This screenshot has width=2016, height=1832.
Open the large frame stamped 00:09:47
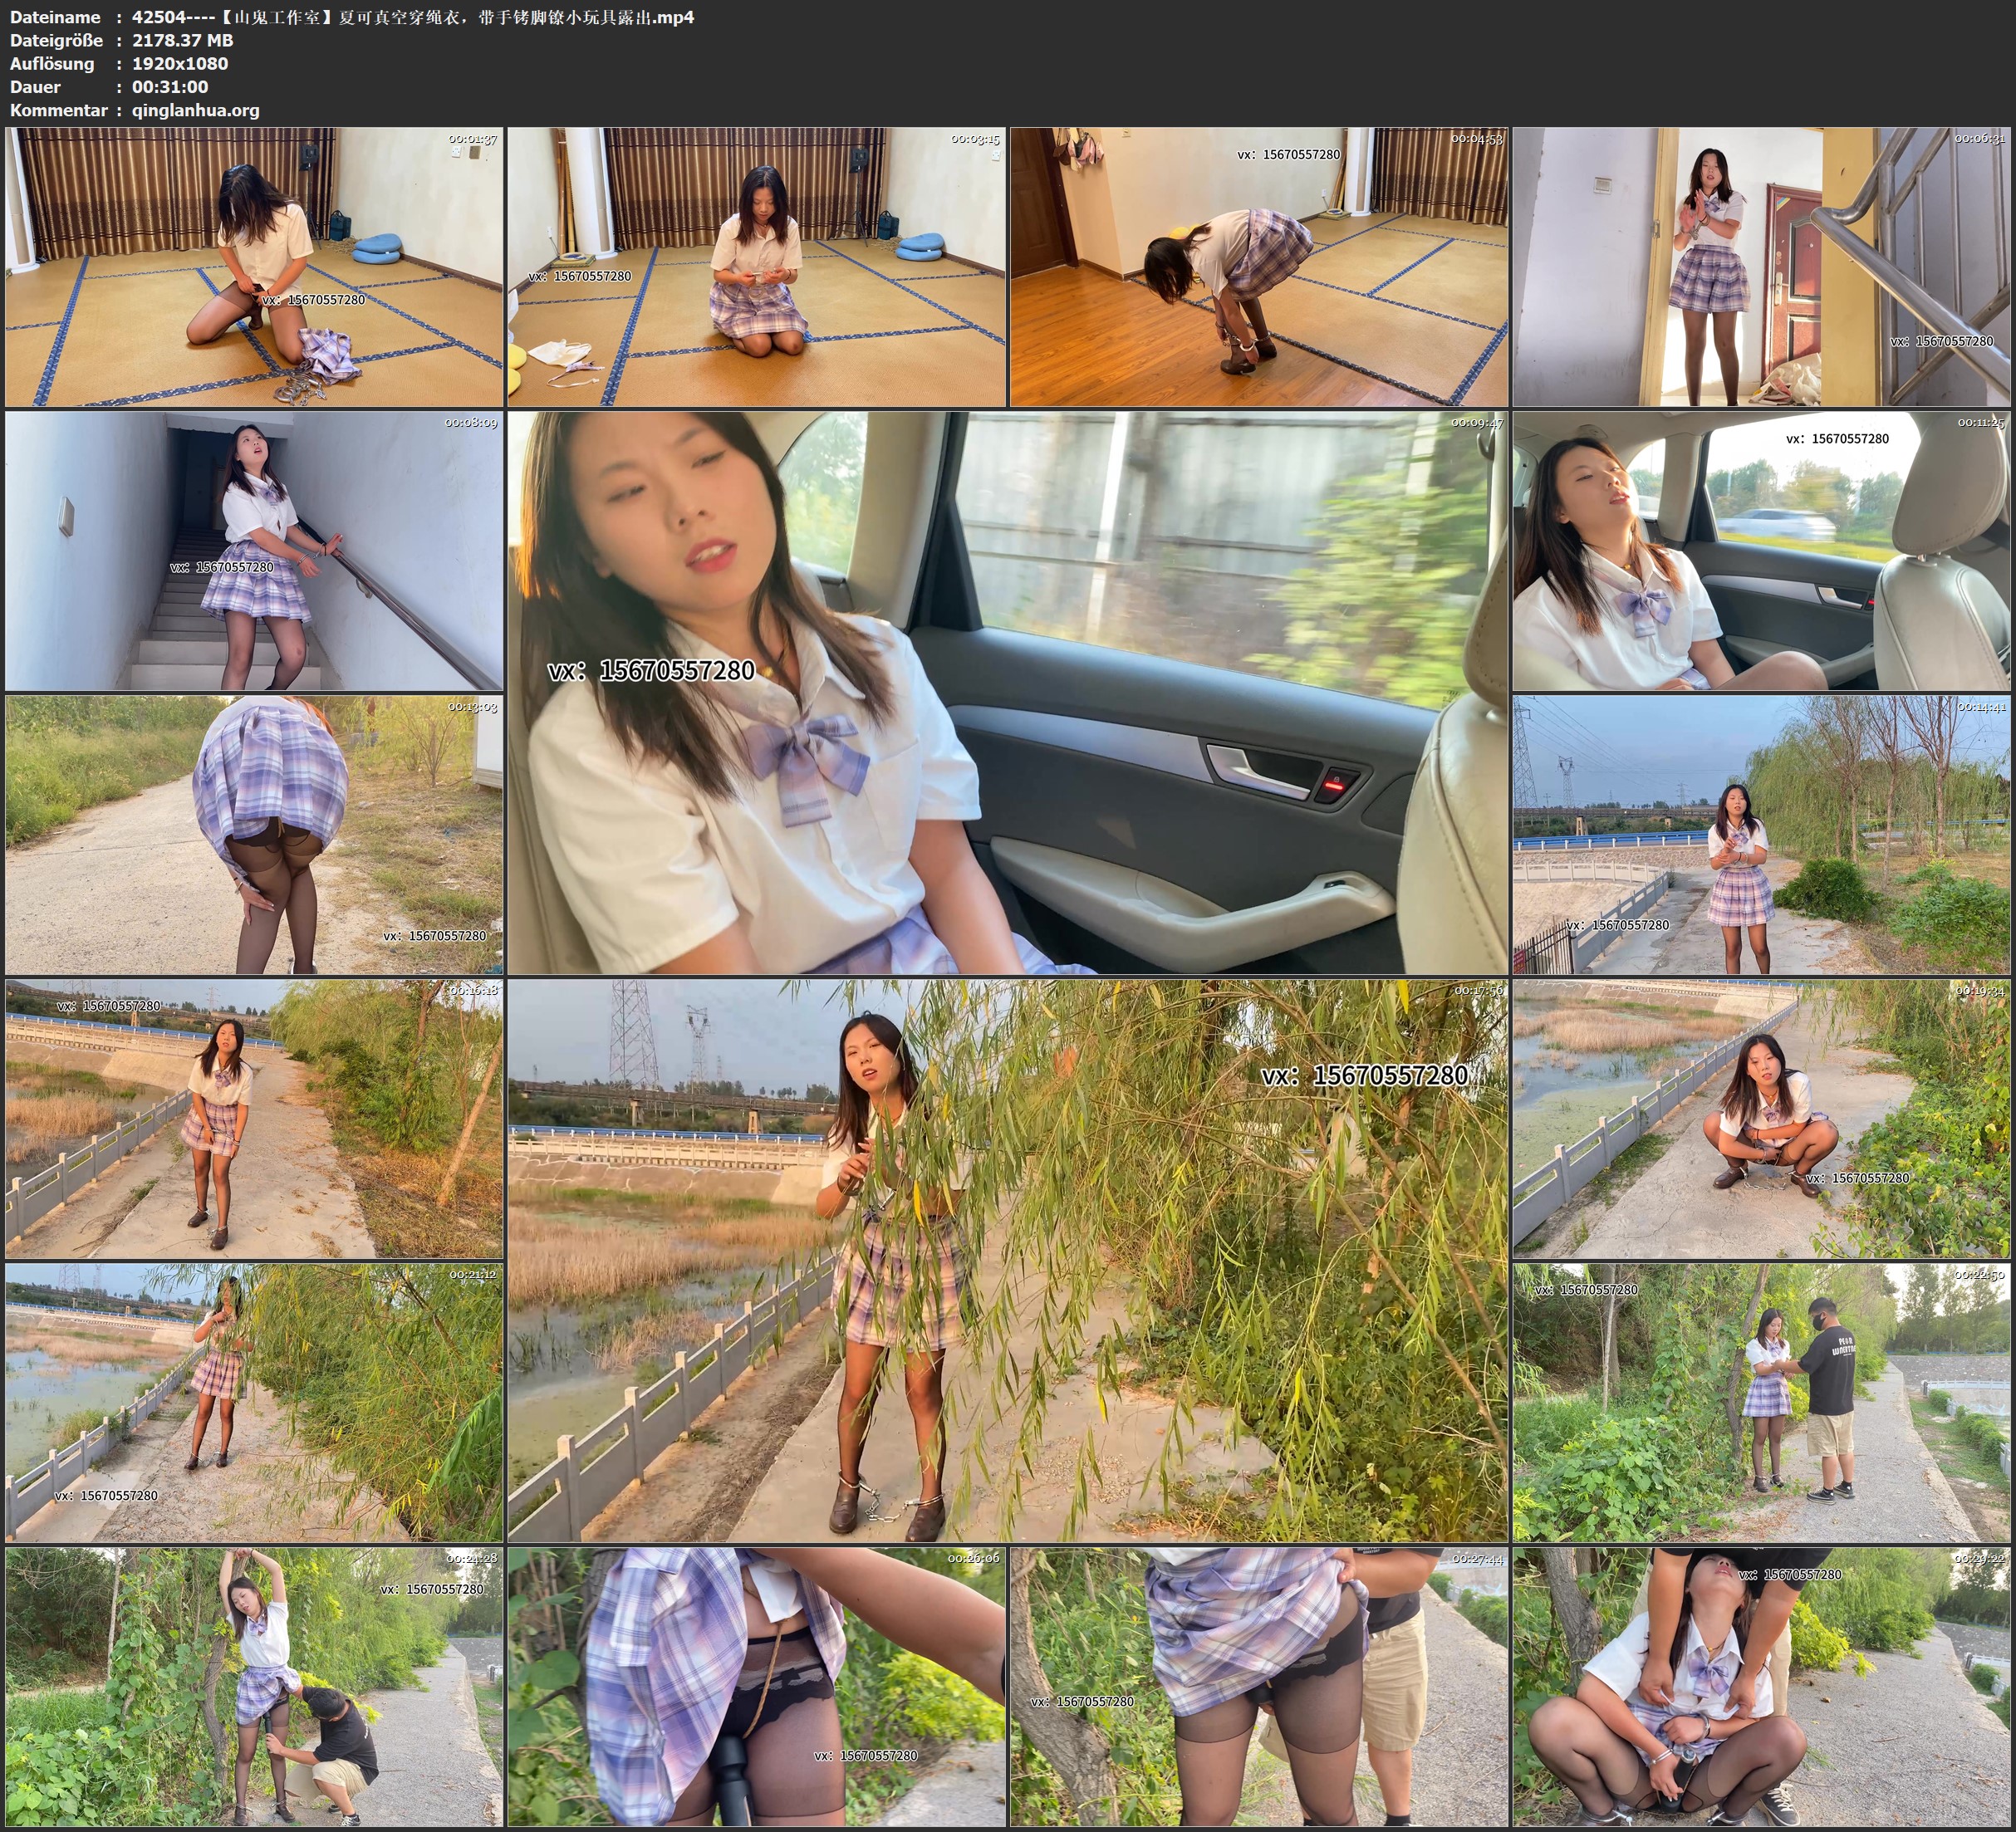[x=1007, y=692]
